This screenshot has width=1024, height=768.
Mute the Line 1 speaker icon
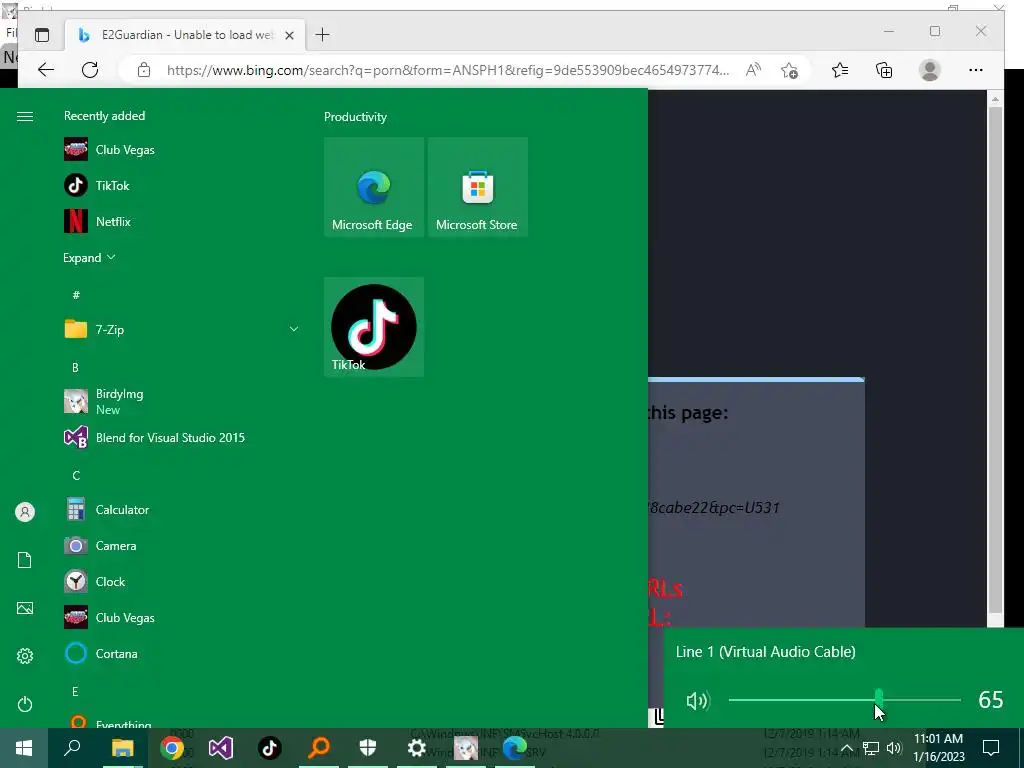[x=697, y=701]
